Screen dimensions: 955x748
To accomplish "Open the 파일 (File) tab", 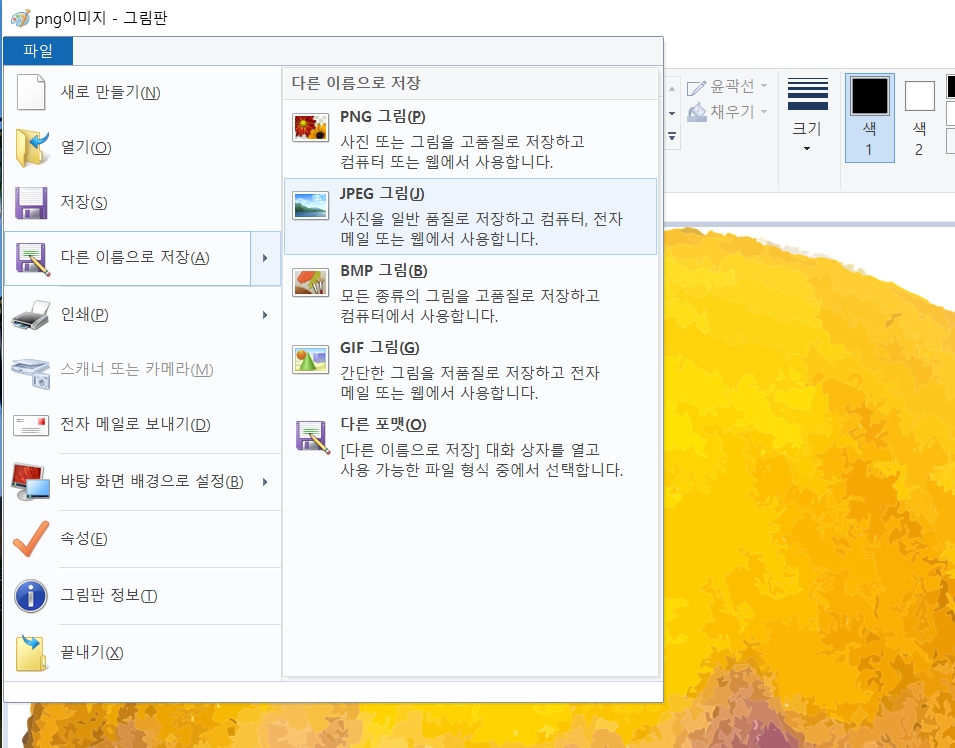I will point(38,51).
